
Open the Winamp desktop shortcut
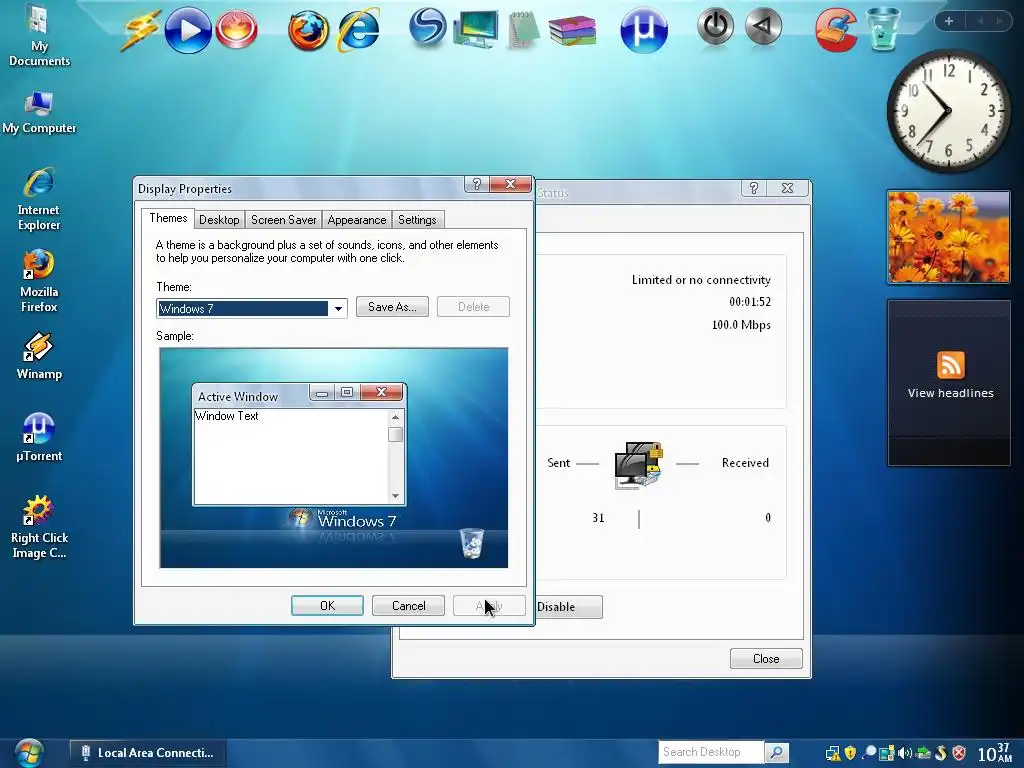pos(39,356)
